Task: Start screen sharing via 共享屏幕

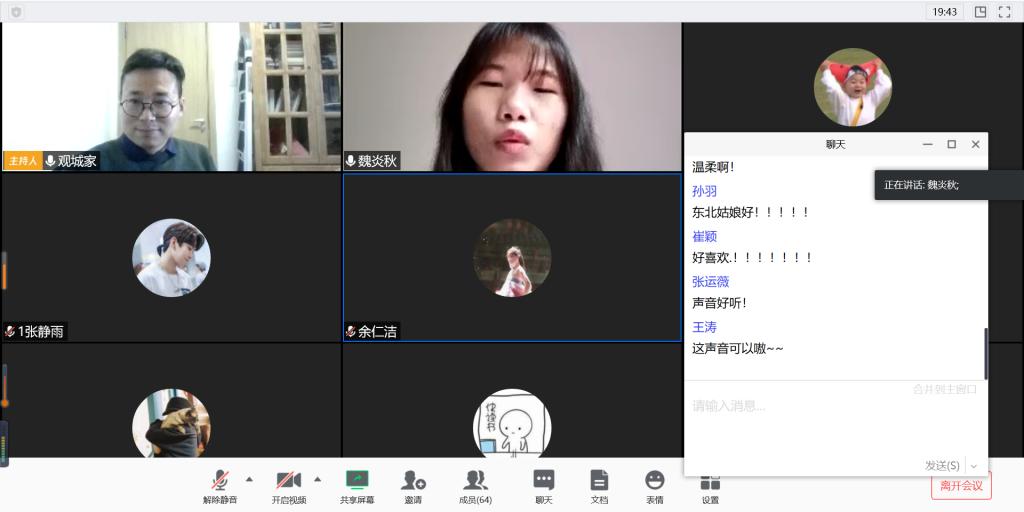Action: pyautogui.click(x=357, y=486)
